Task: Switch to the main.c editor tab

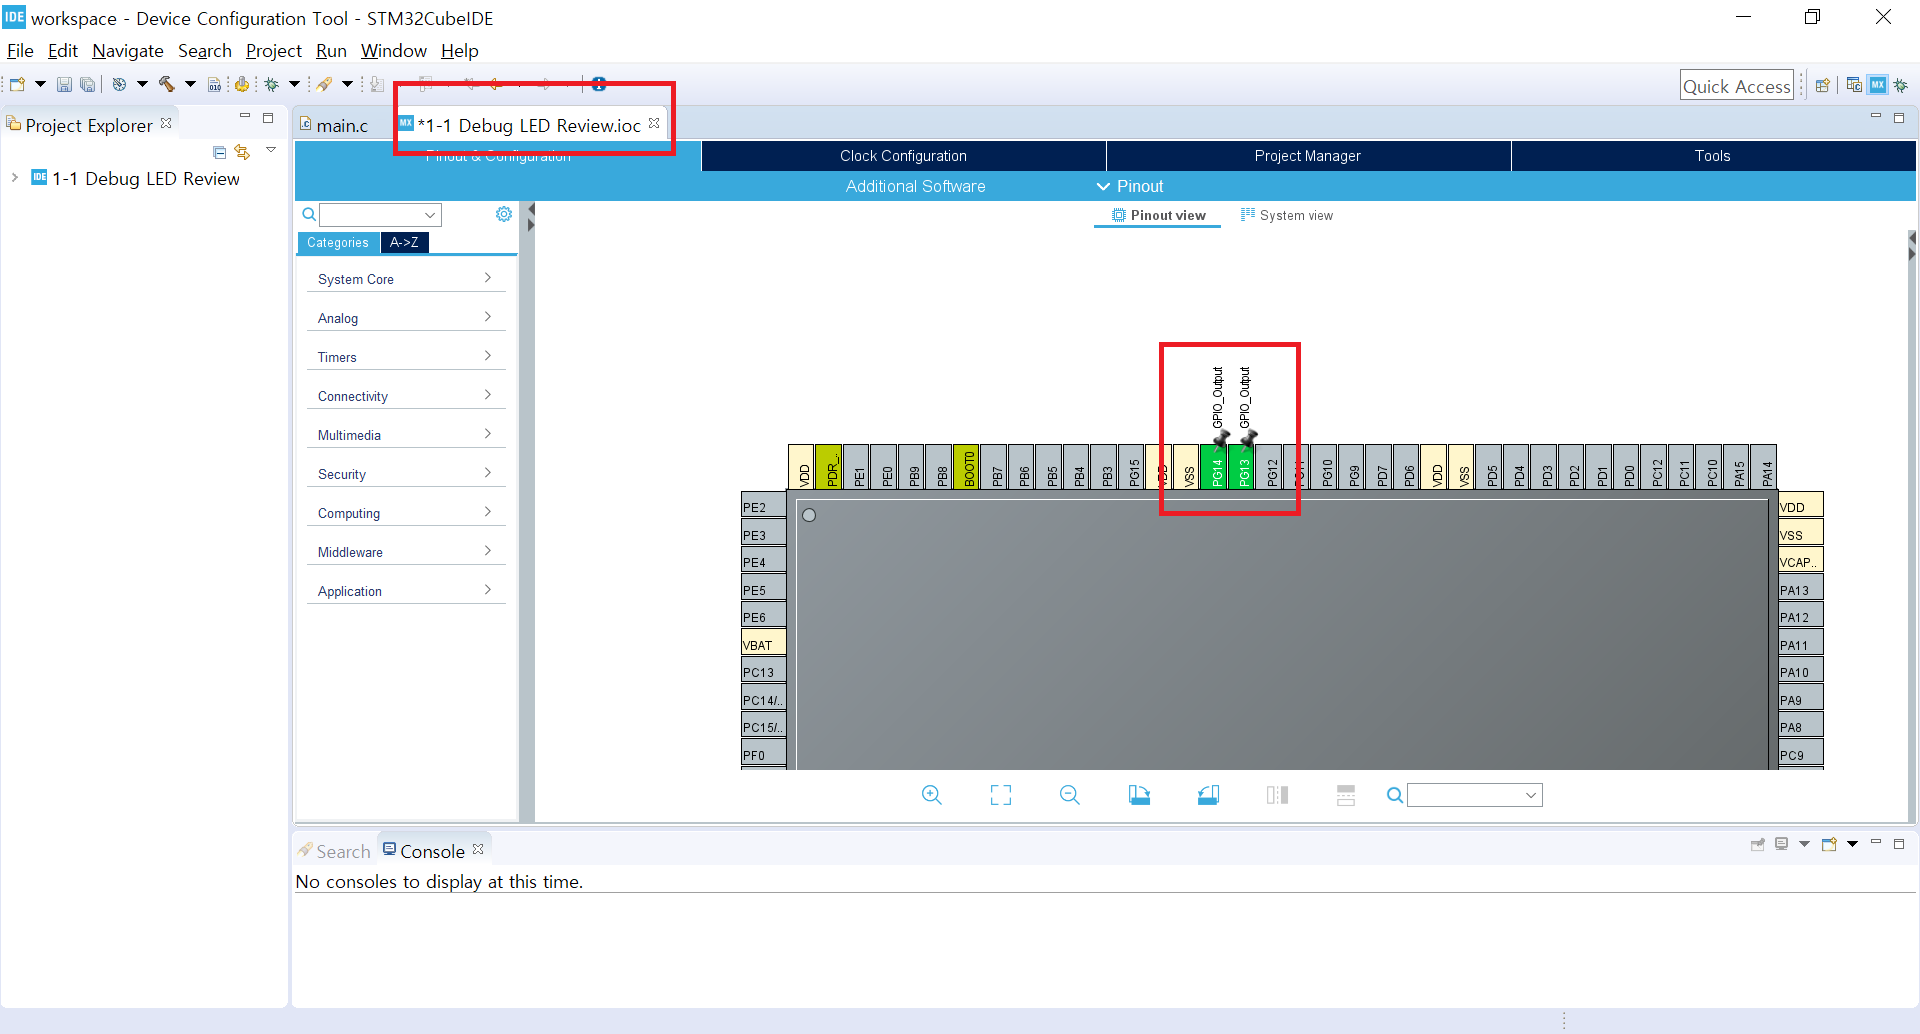Action: point(334,125)
